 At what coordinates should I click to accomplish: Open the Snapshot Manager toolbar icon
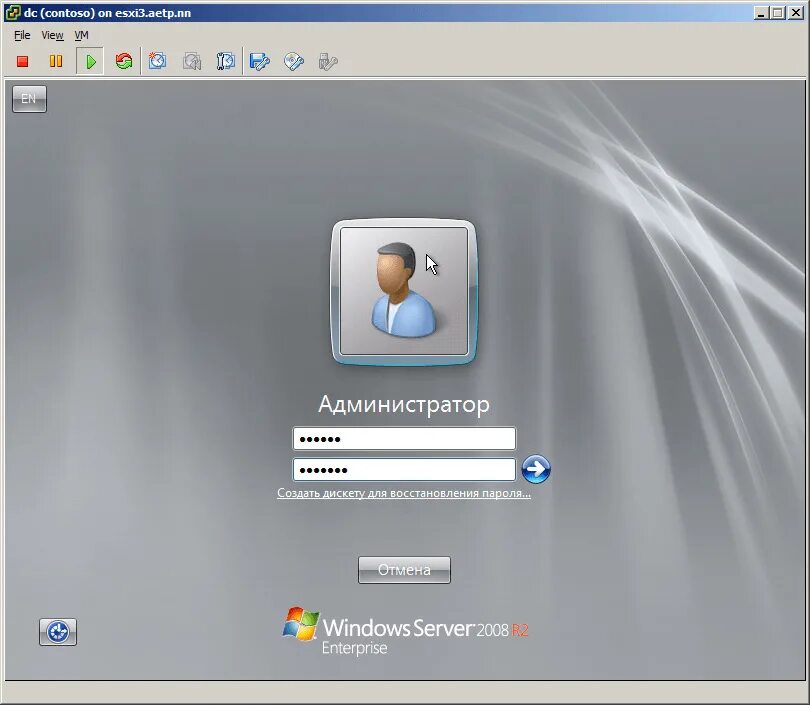[226, 61]
